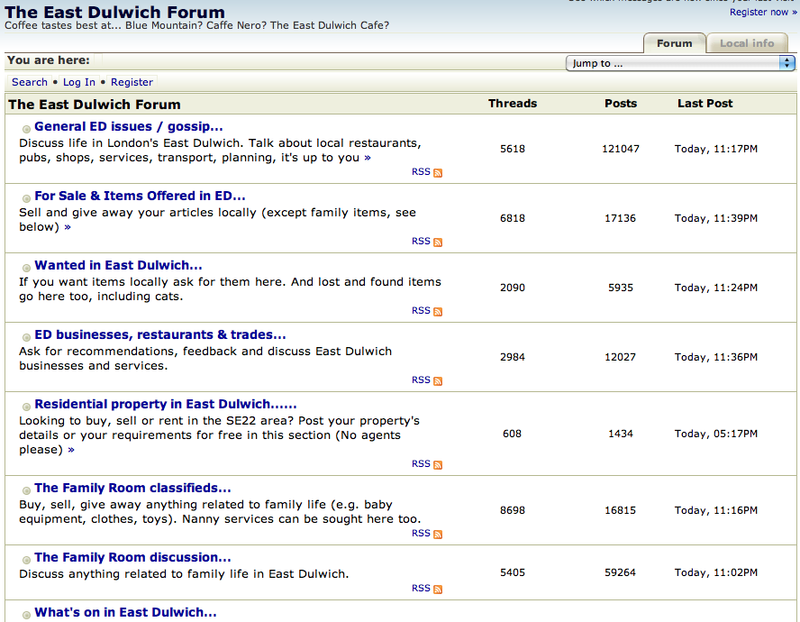800x622 pixels.
Task: Click status bullet icon beside What's on
Action: [x=26, y=615]
